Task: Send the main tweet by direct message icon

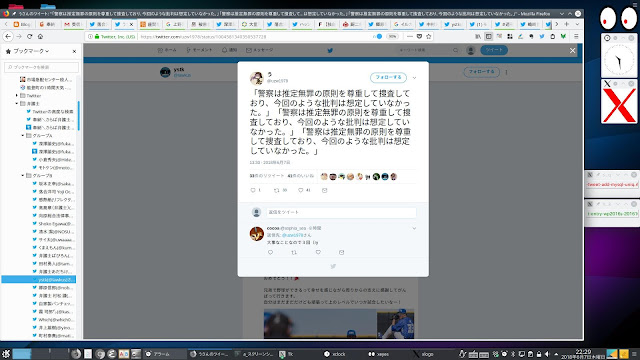Action: click(324, 190)
